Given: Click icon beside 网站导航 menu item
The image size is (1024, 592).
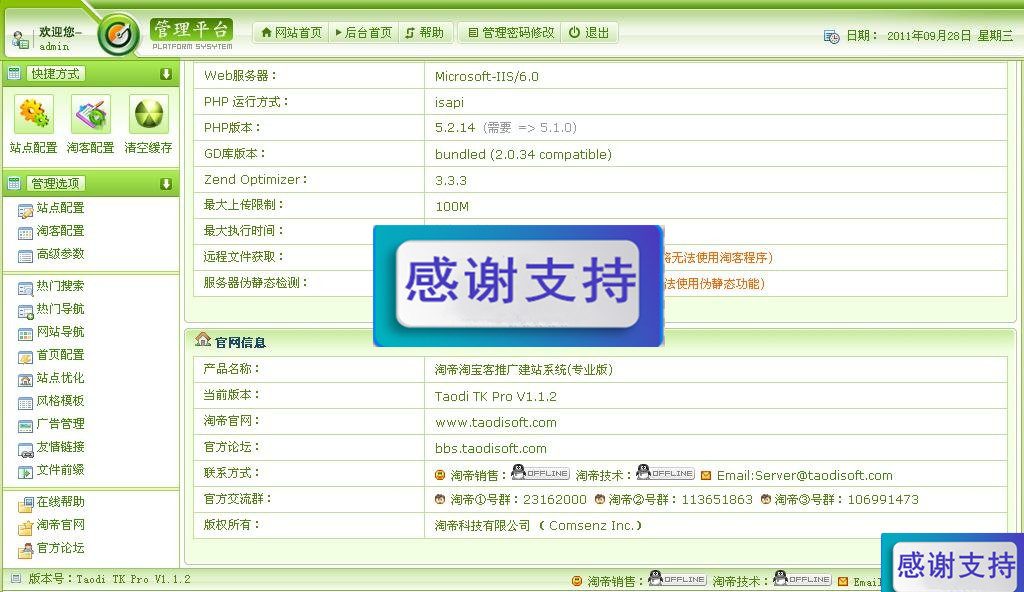Looking at the screenshot, I should pyautogui.click(x=25, y=335).
